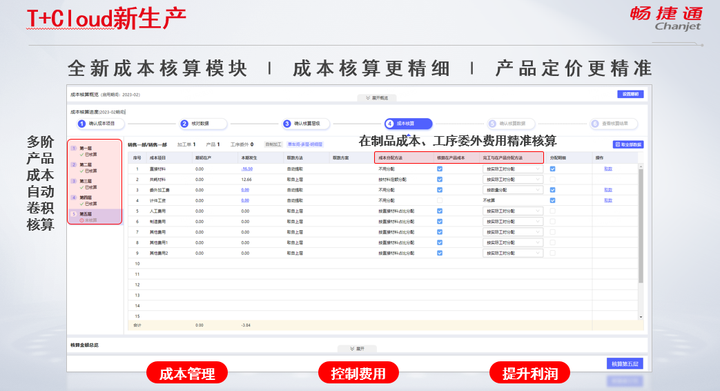The image size is (720, 391).
Task: Select the 12.66 value in row 2
Action: tap(246, 179)
